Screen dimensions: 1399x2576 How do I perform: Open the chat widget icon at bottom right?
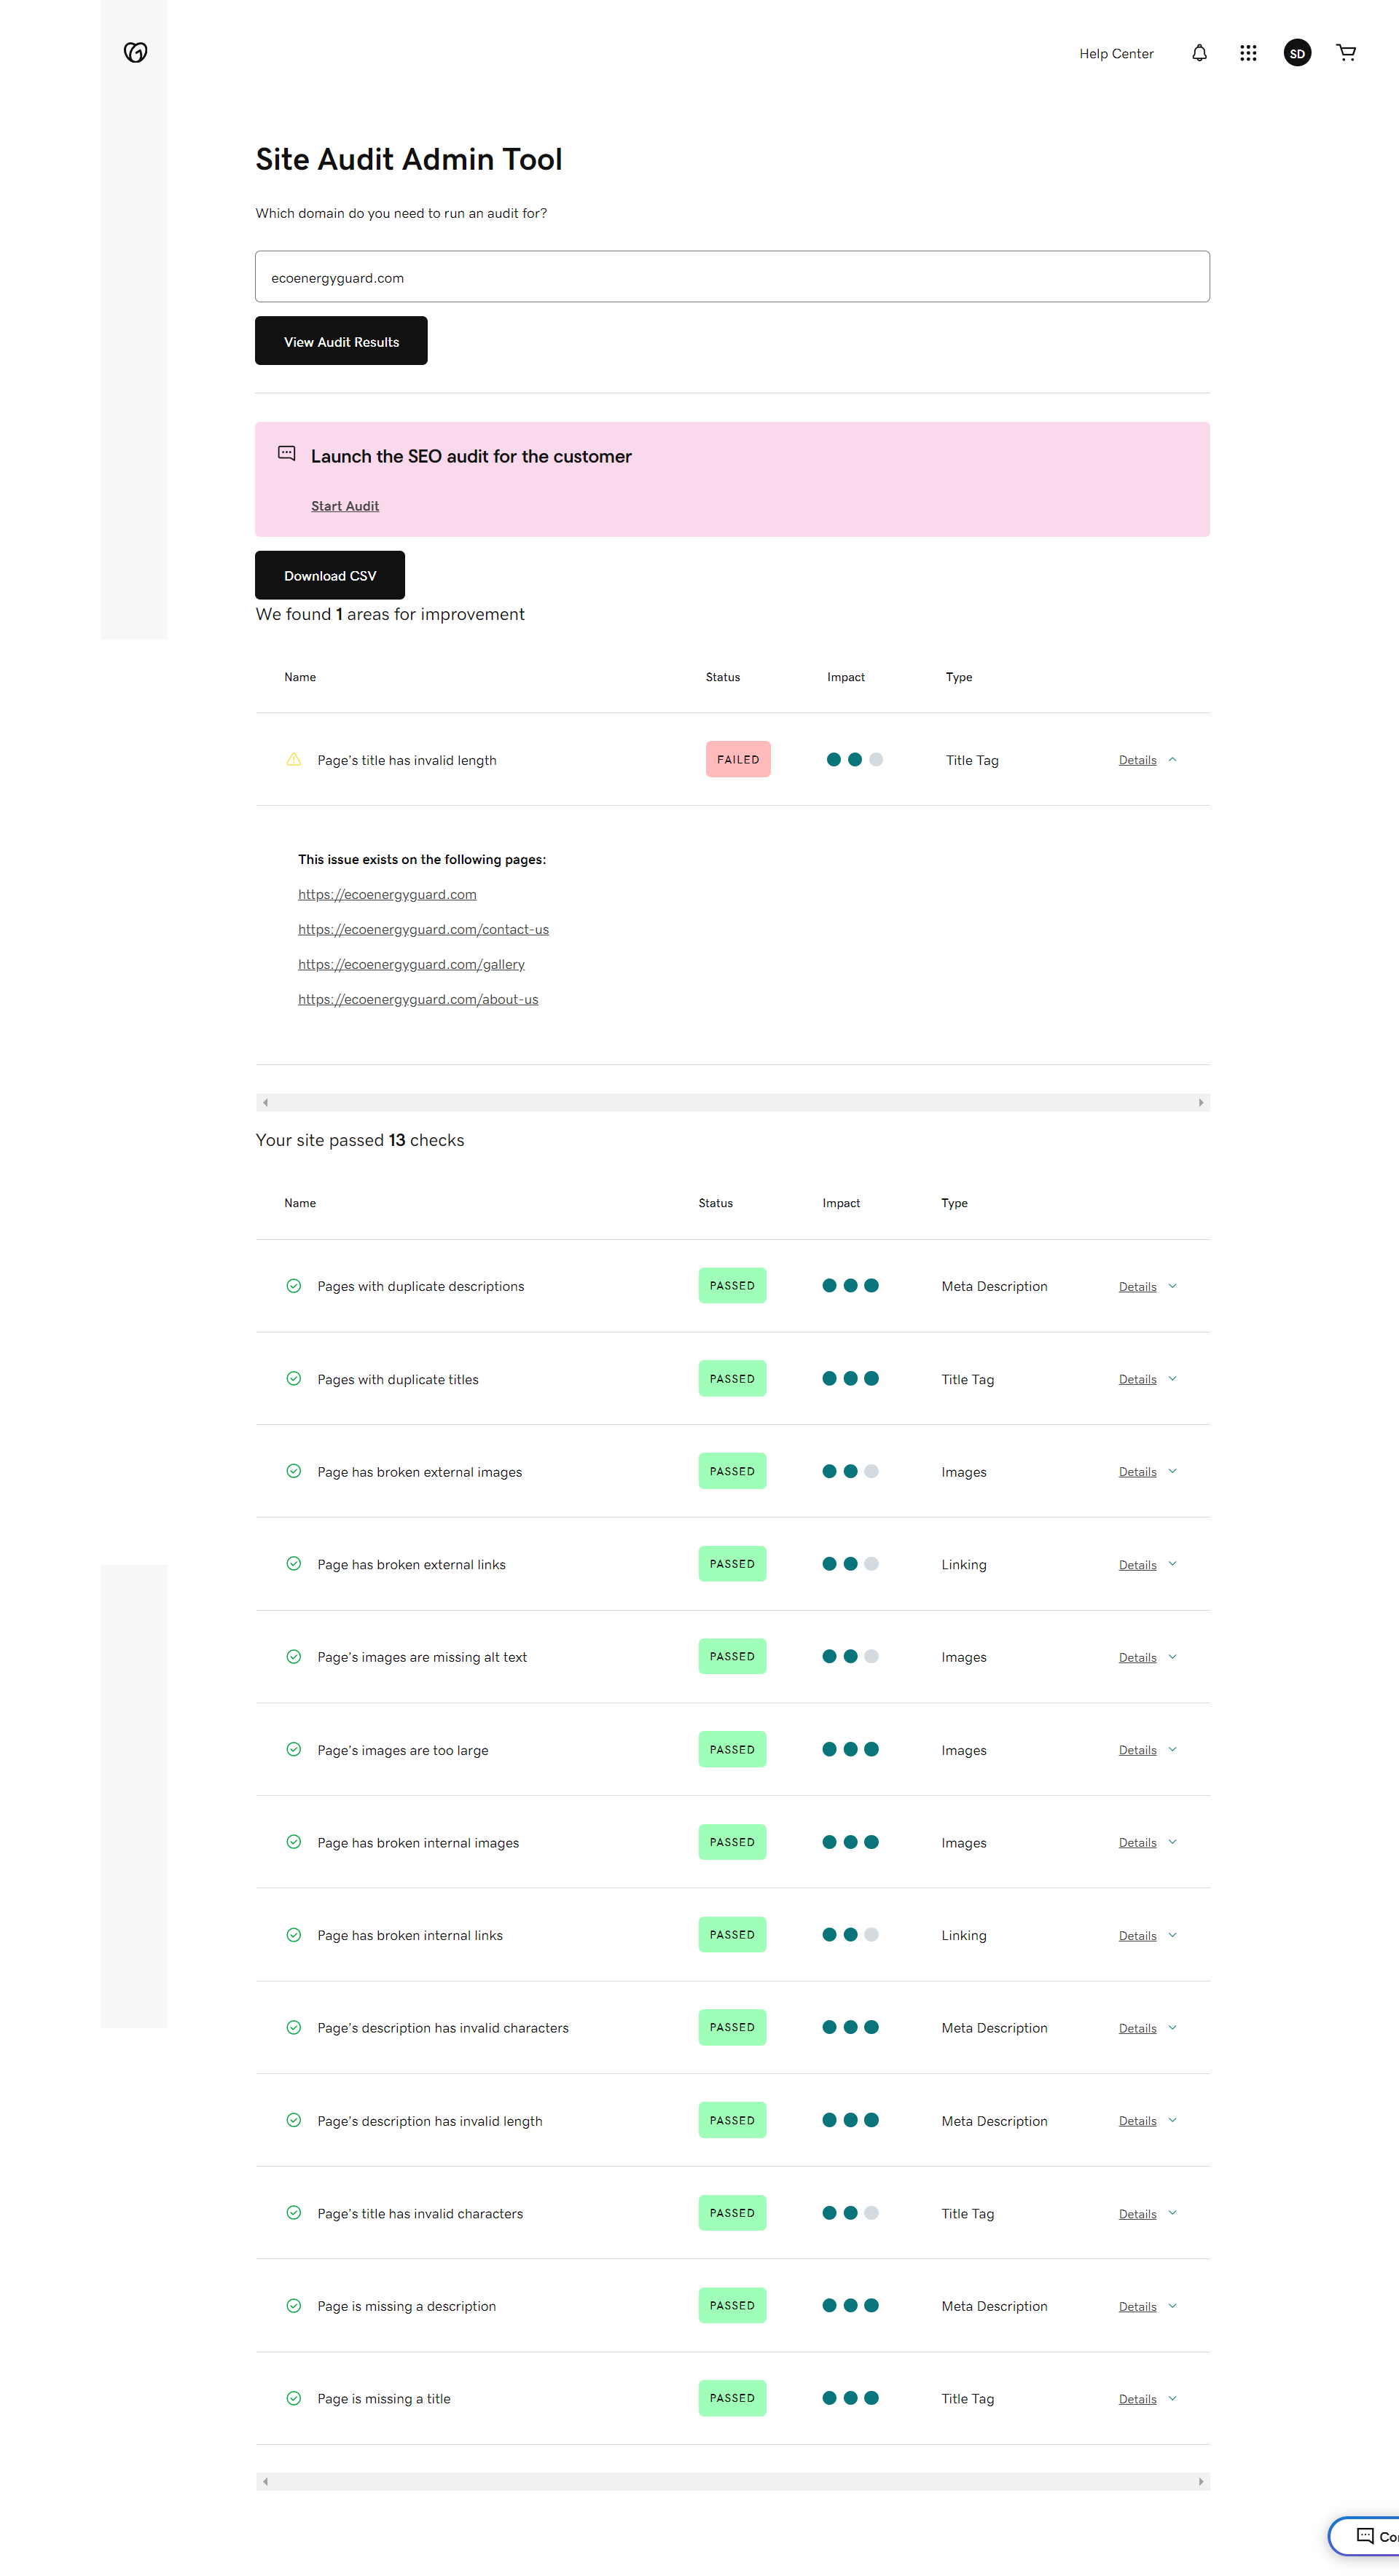[1365, 2535]
